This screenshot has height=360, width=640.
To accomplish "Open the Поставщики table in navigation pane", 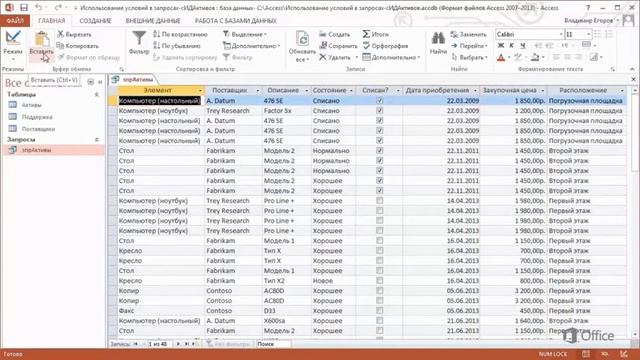I will 38,129.
